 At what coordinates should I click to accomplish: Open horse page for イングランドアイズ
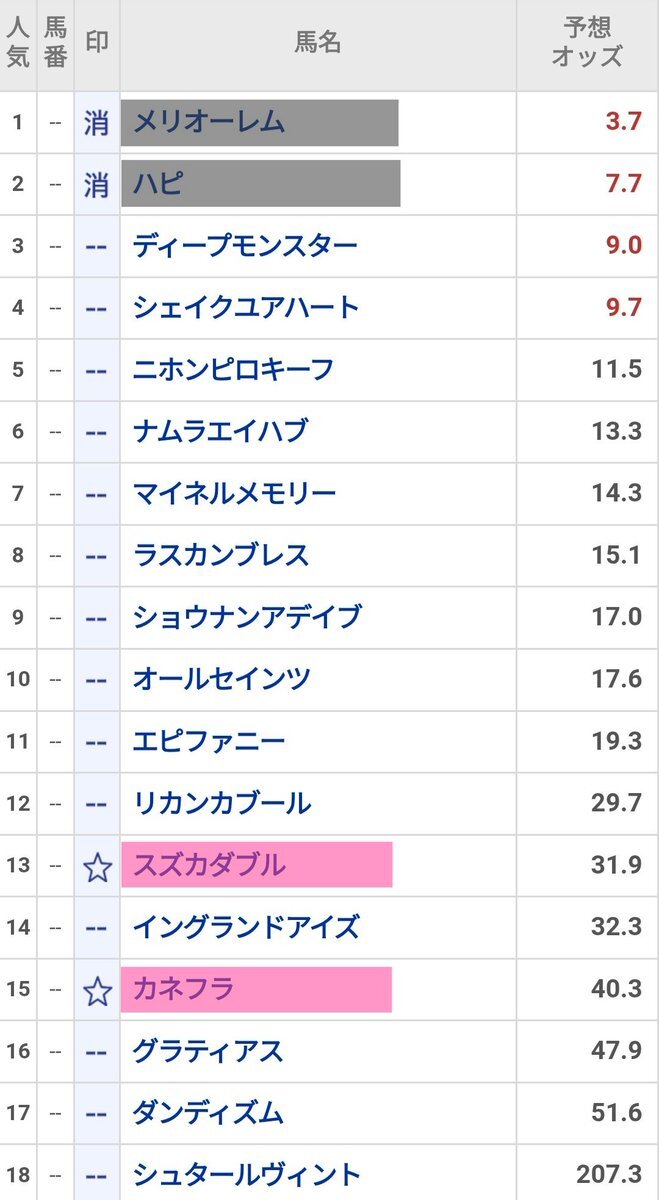tap(245, 927)
